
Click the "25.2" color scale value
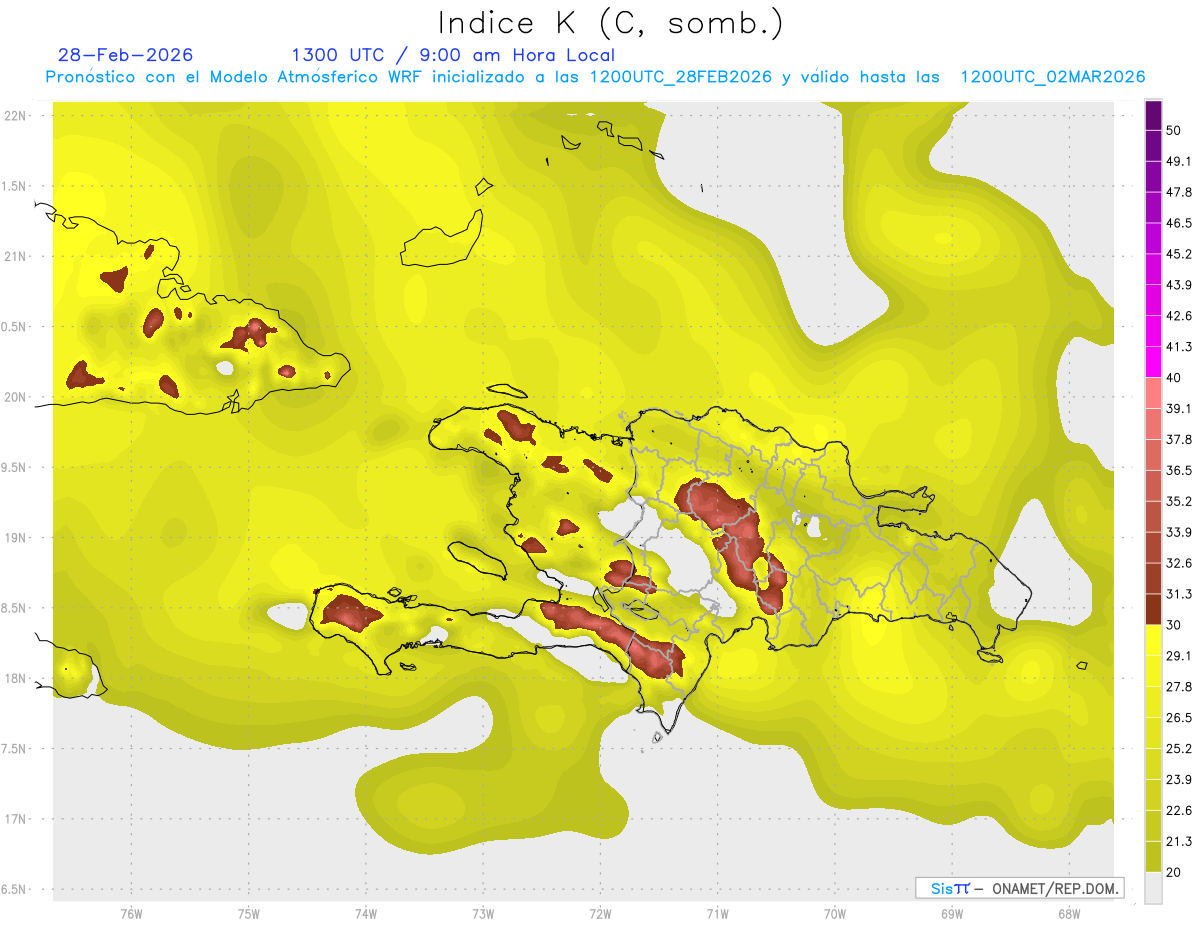coord(1180,748)
